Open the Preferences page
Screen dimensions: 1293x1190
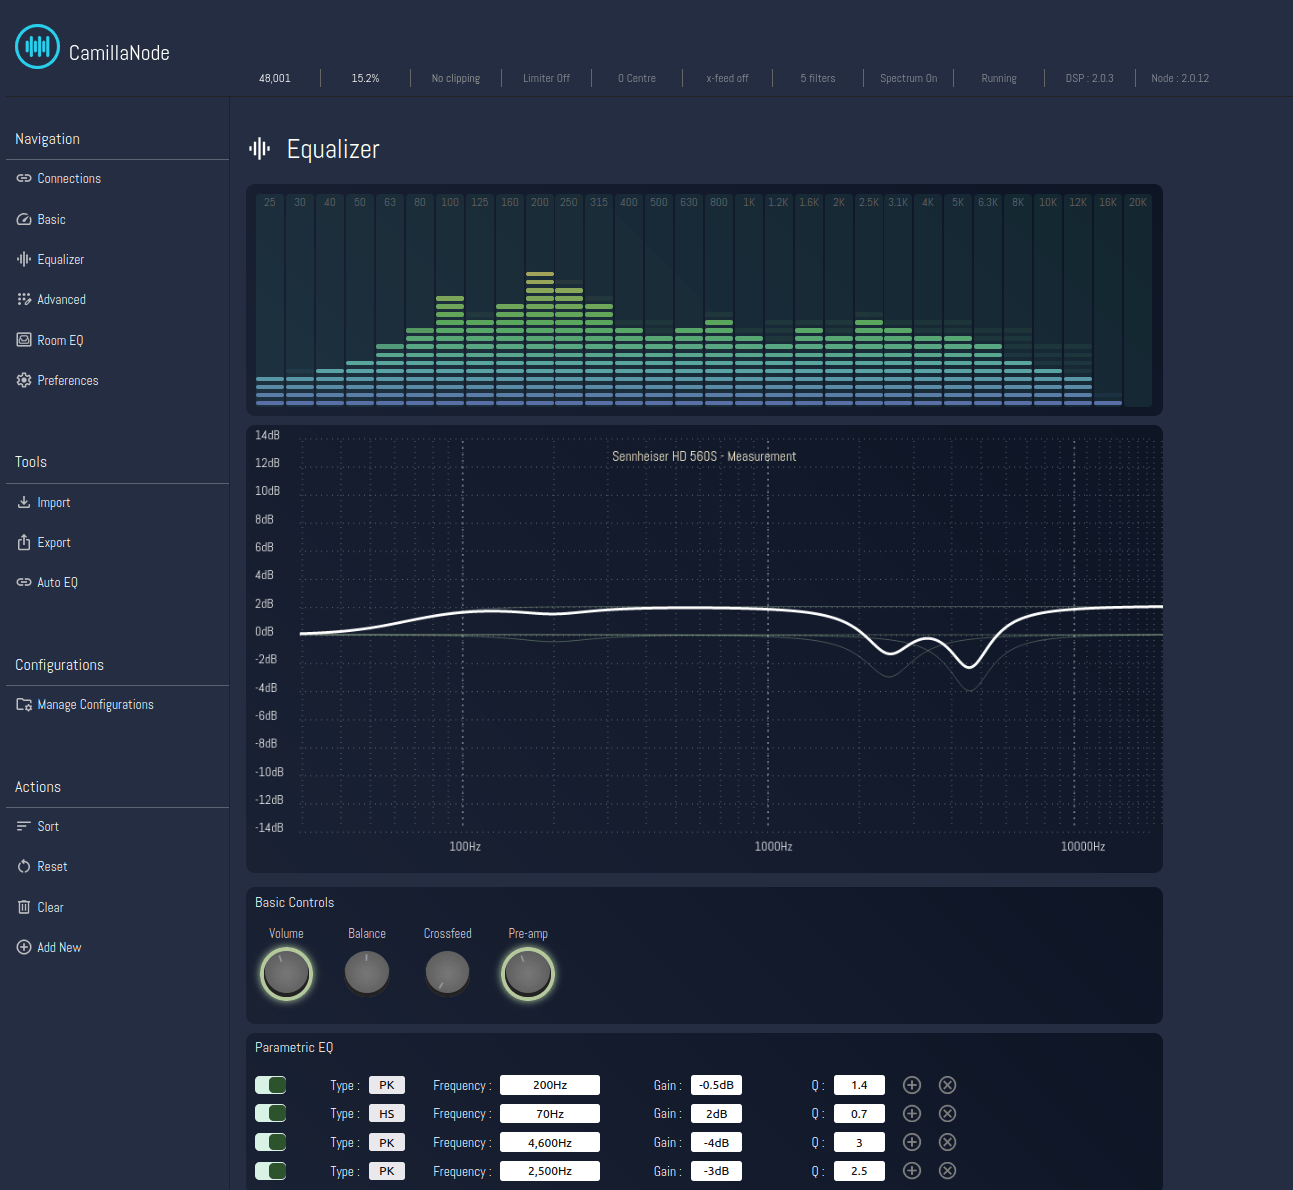point(68,380)
